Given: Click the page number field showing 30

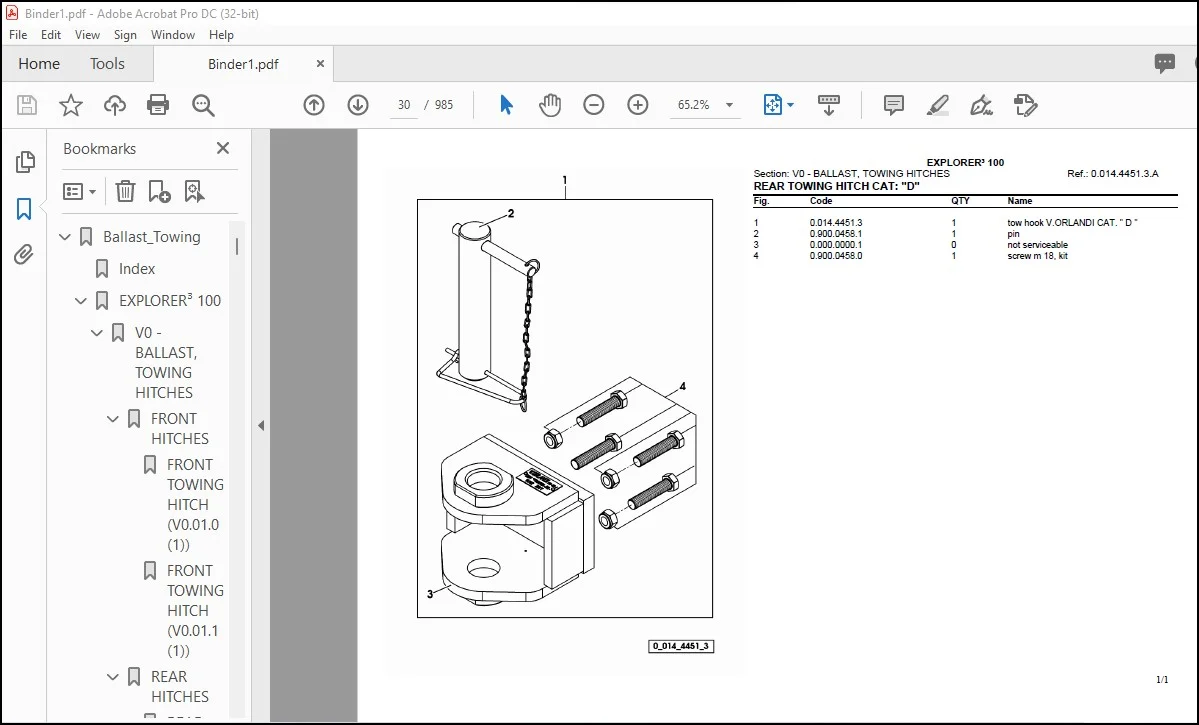Looking at the screenshot, I should click(x=405, y=105).
